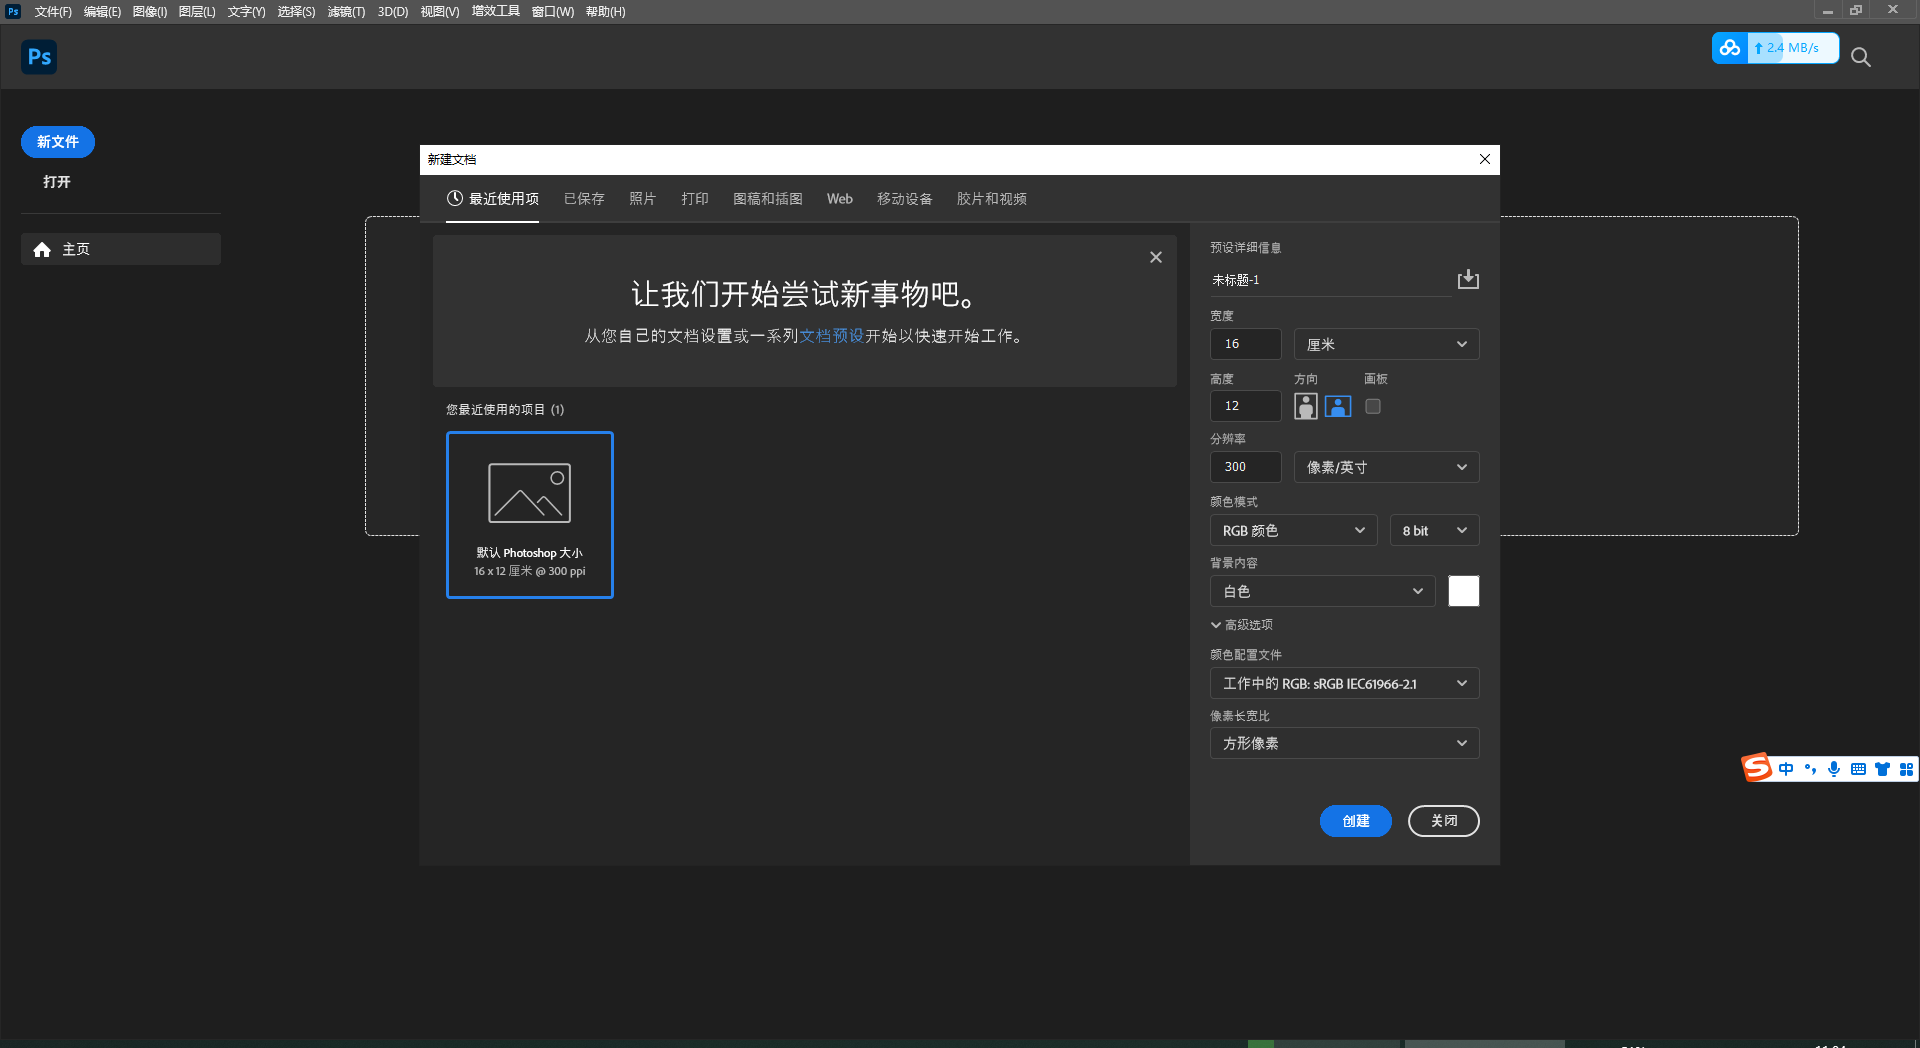Open the 选择(S) menu

tap(296, 12)
